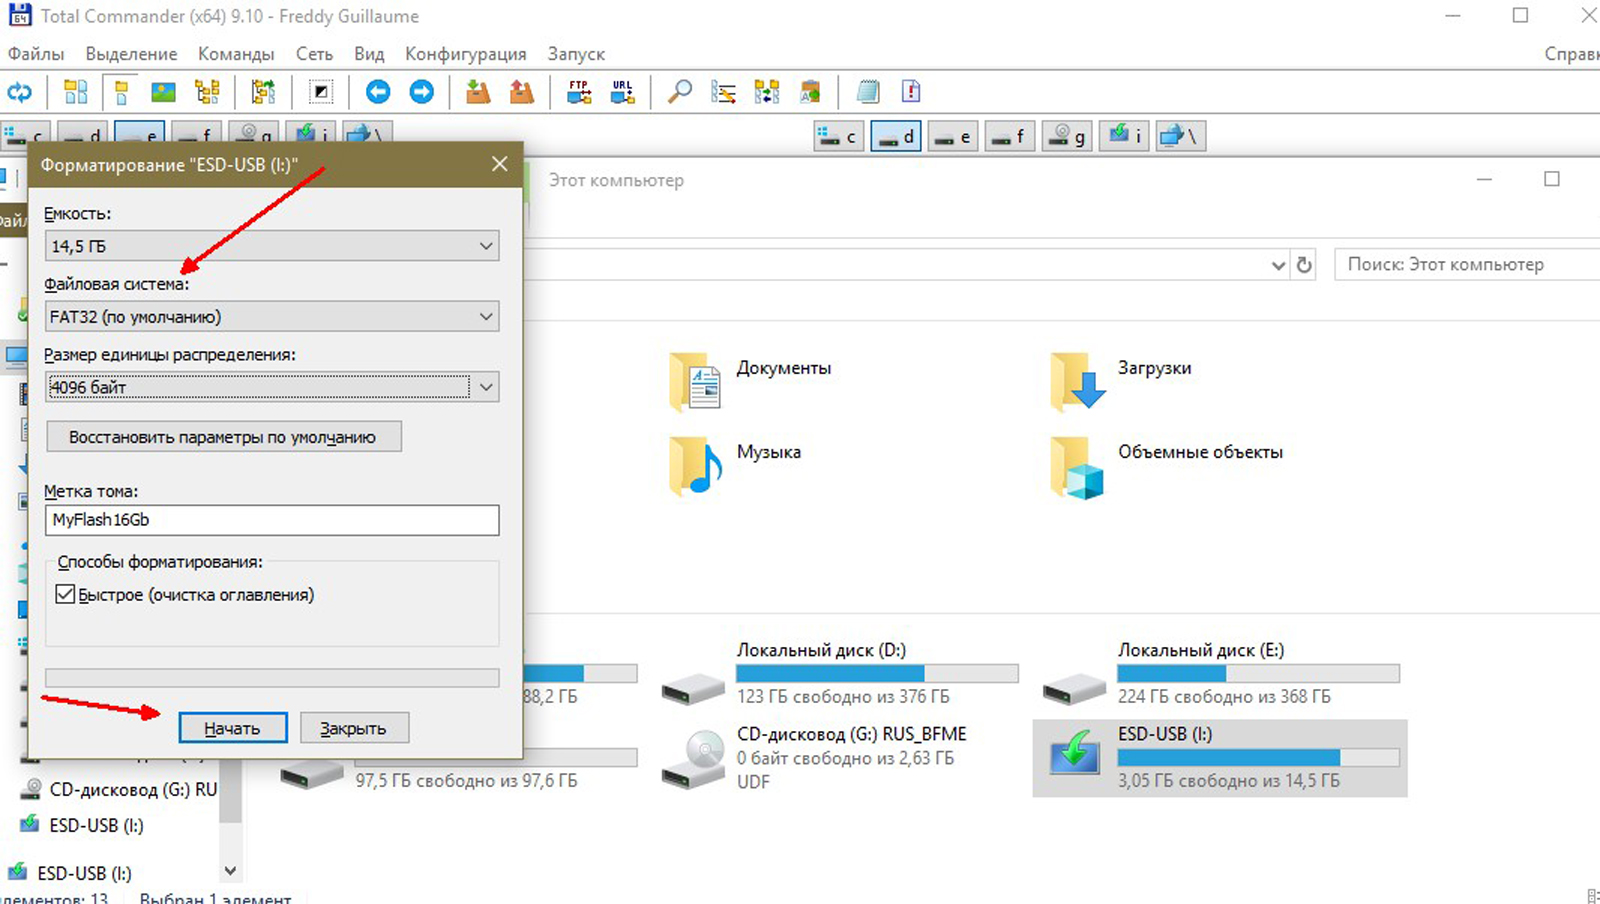
Task: Enable thumbnail view toolbar icon
Action: coord(163,93)
